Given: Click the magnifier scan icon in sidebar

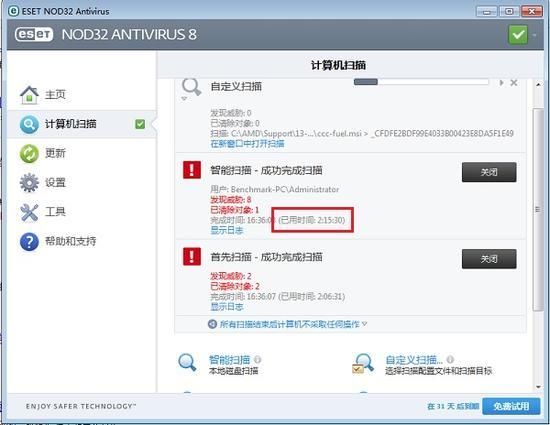Looking at the screenshot, I should coord(29,124).
